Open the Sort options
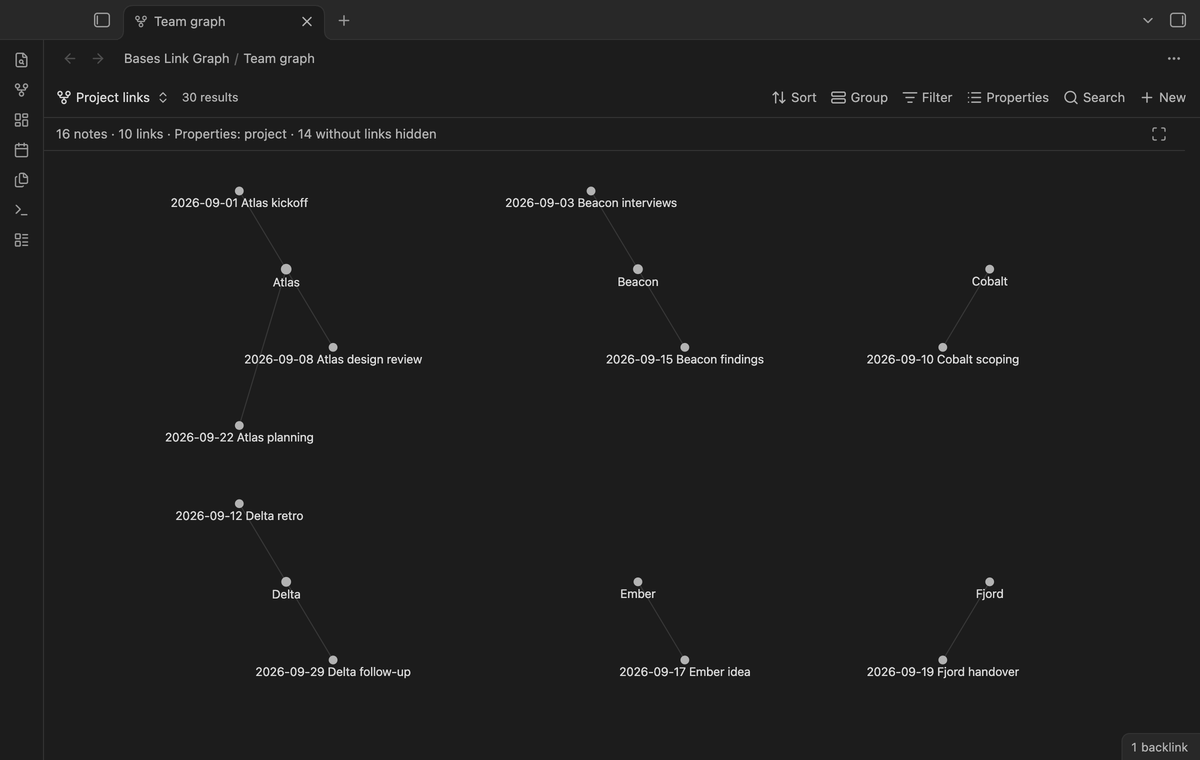1200x760 pixels. [x=794, y=97]
